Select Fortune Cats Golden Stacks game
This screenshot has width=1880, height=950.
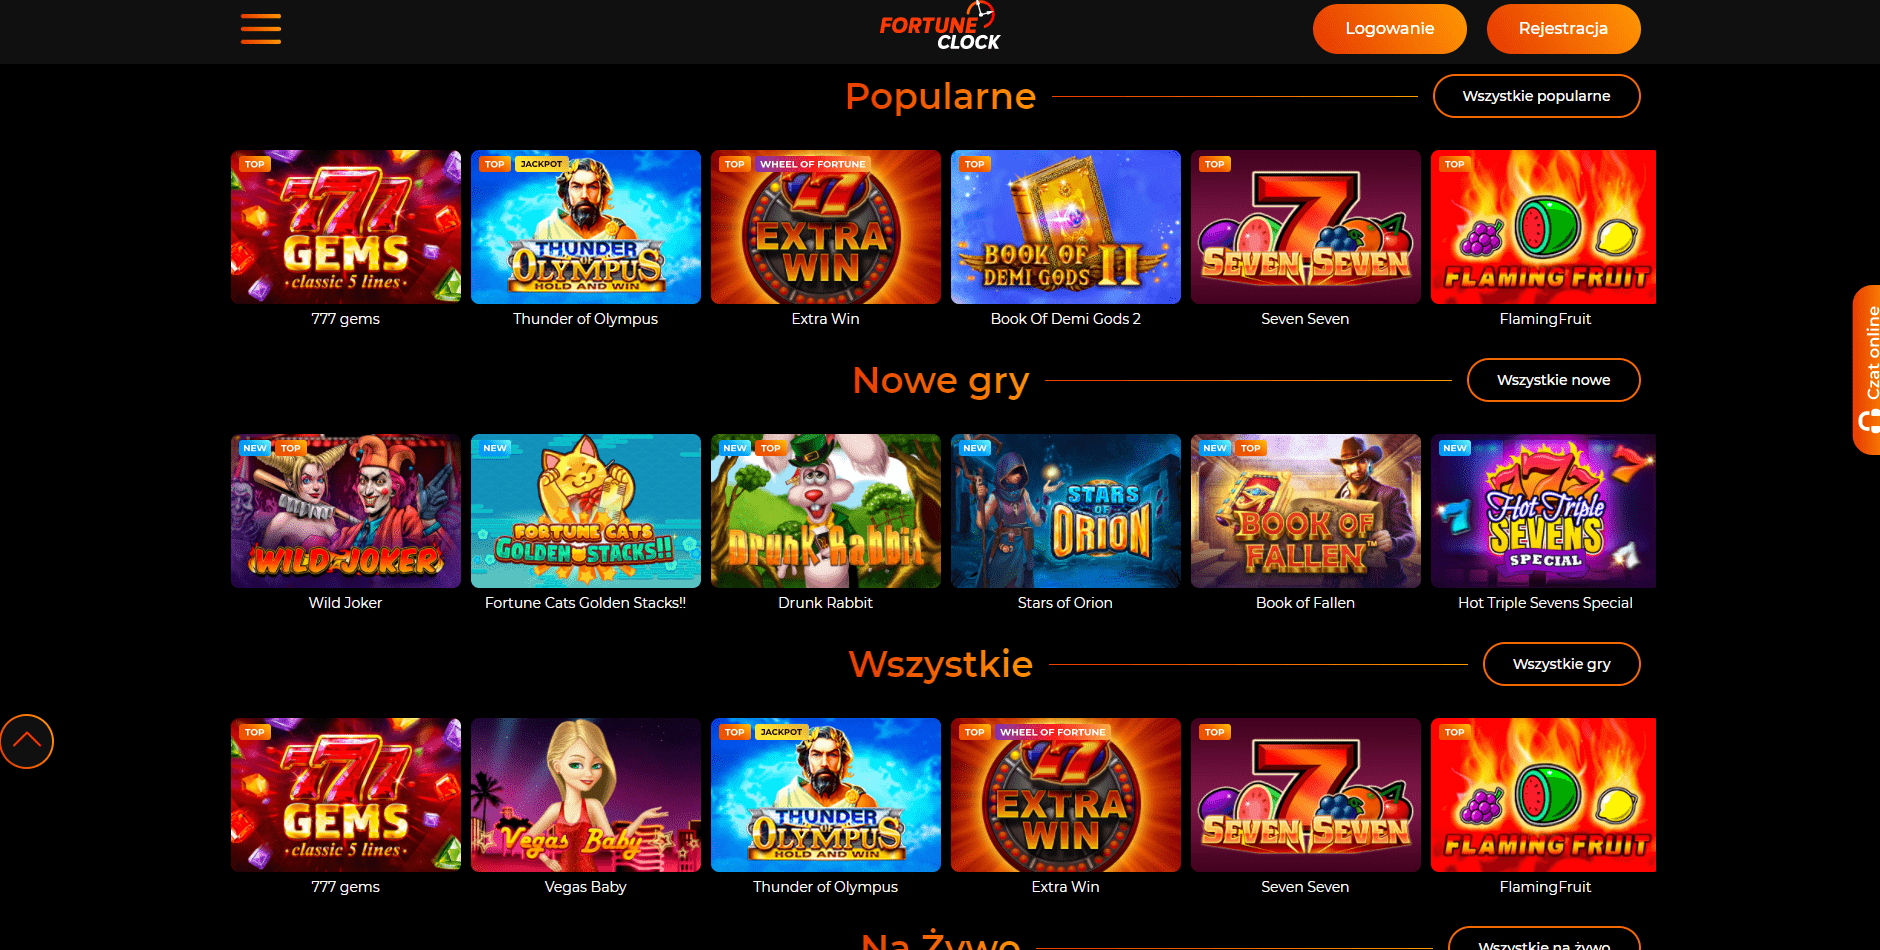click(x=585, y=511)
